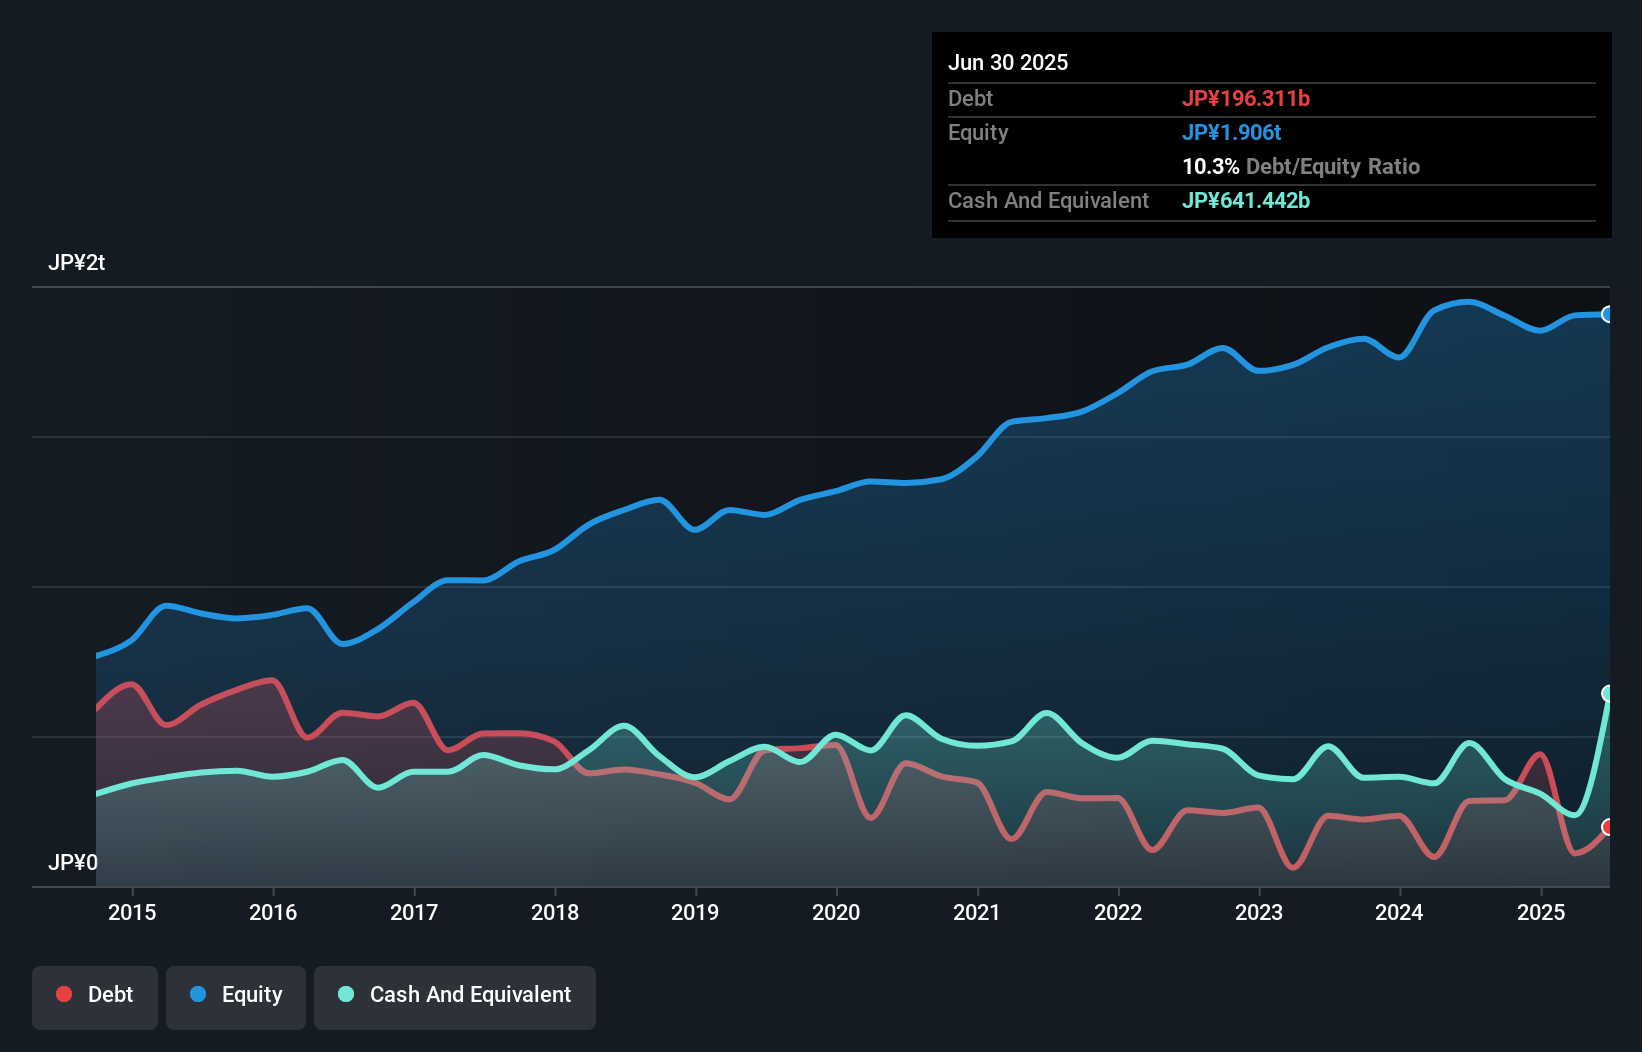Select the white Equity endpoint marker on the chart

[x=1608, y=313]
